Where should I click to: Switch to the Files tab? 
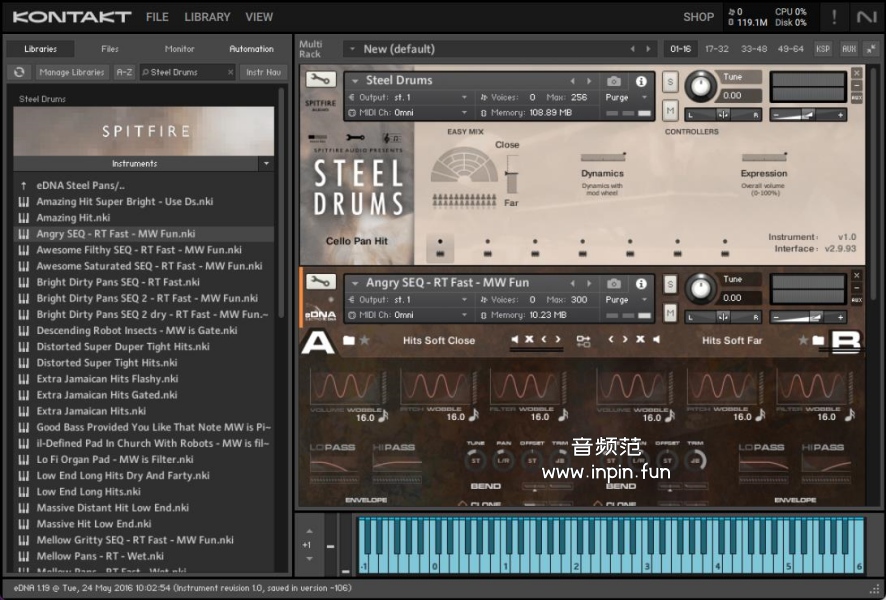(109, 49)
